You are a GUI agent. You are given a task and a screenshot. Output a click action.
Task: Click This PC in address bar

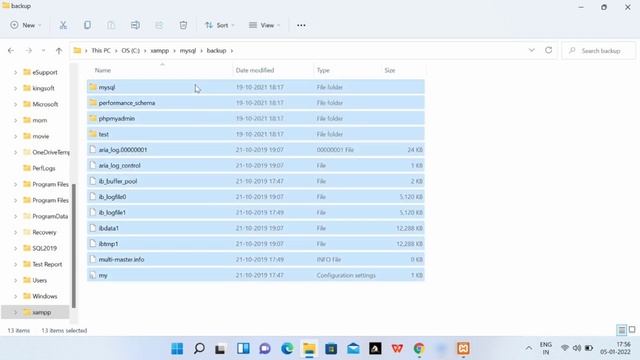(x=101, y=51)
